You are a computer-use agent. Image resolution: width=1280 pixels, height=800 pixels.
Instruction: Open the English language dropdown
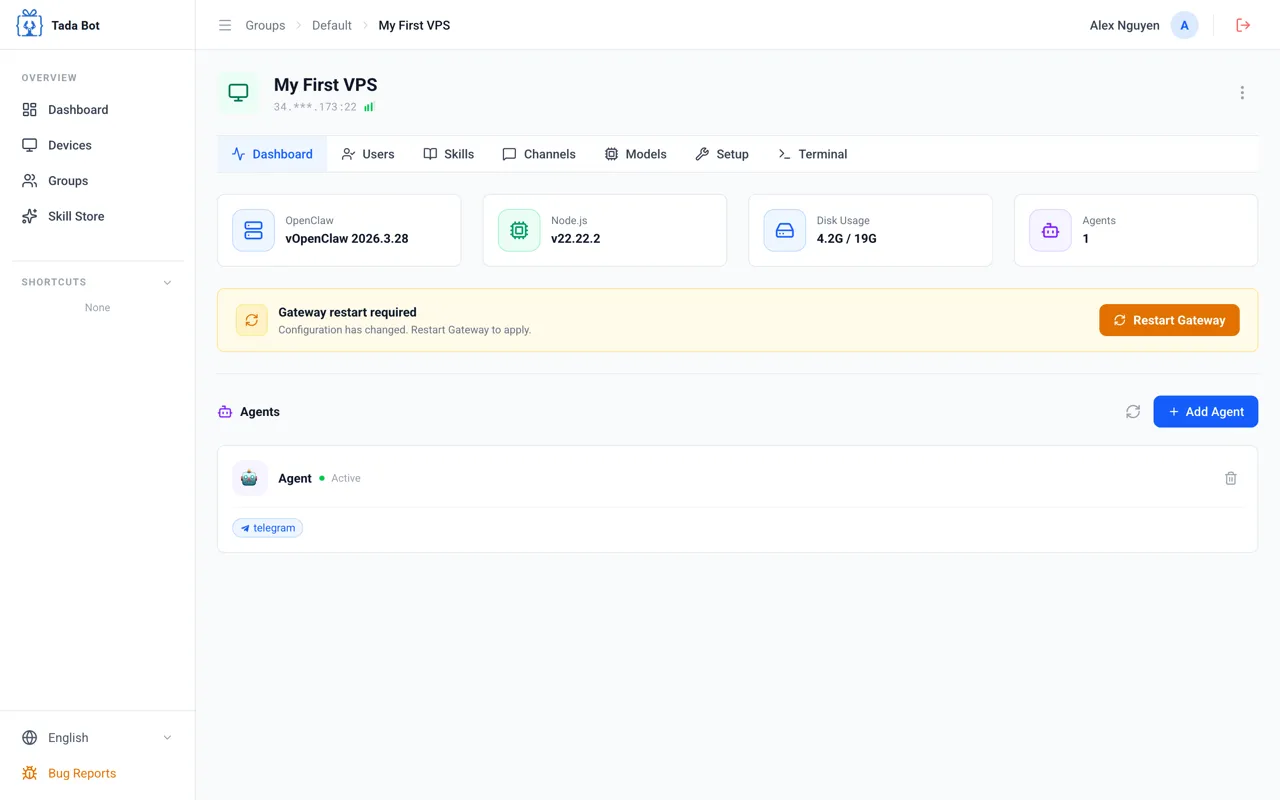pyautogui.click(x=97, y=738)
